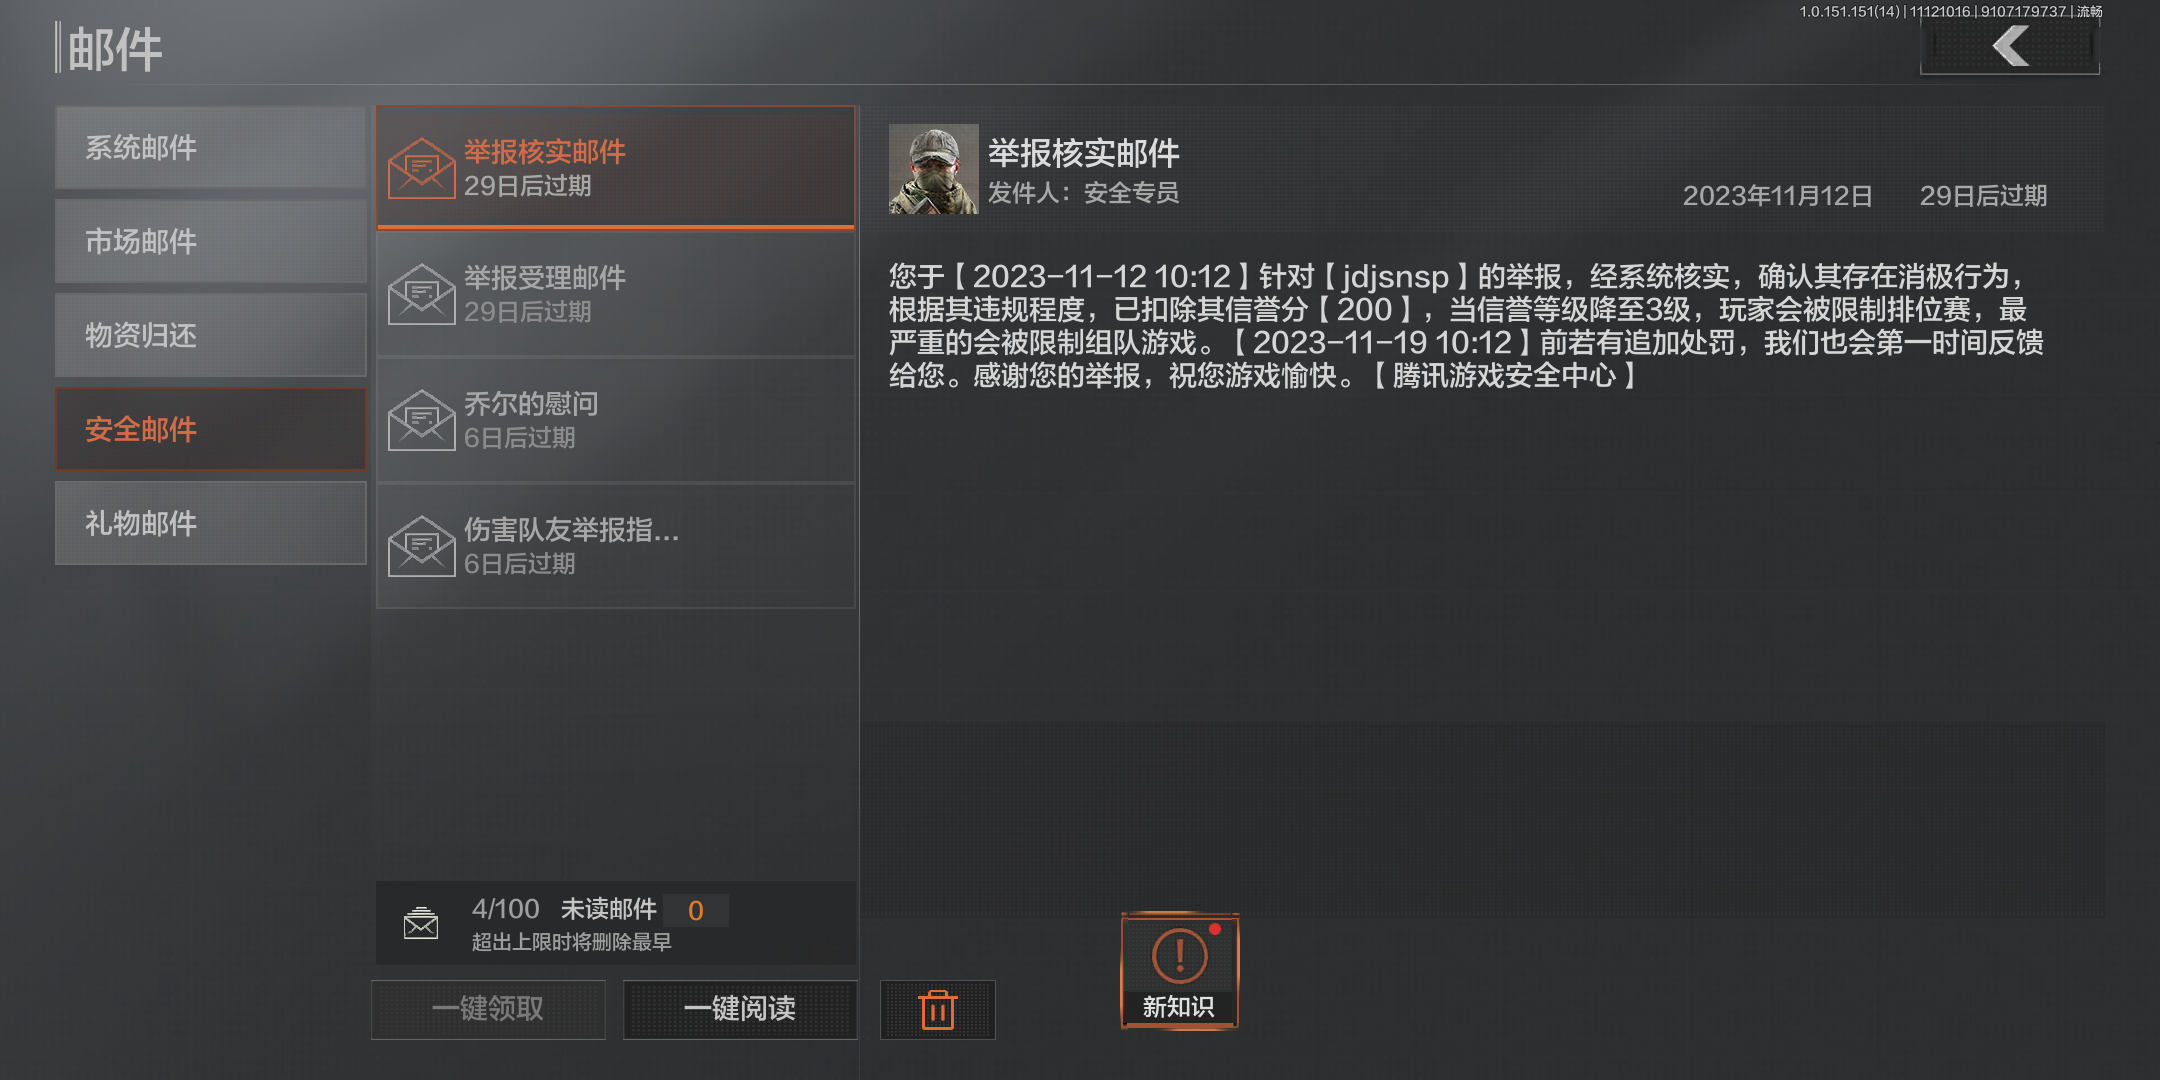Click envelope icon of 伤害队友举报指 mail

point(422,546)
